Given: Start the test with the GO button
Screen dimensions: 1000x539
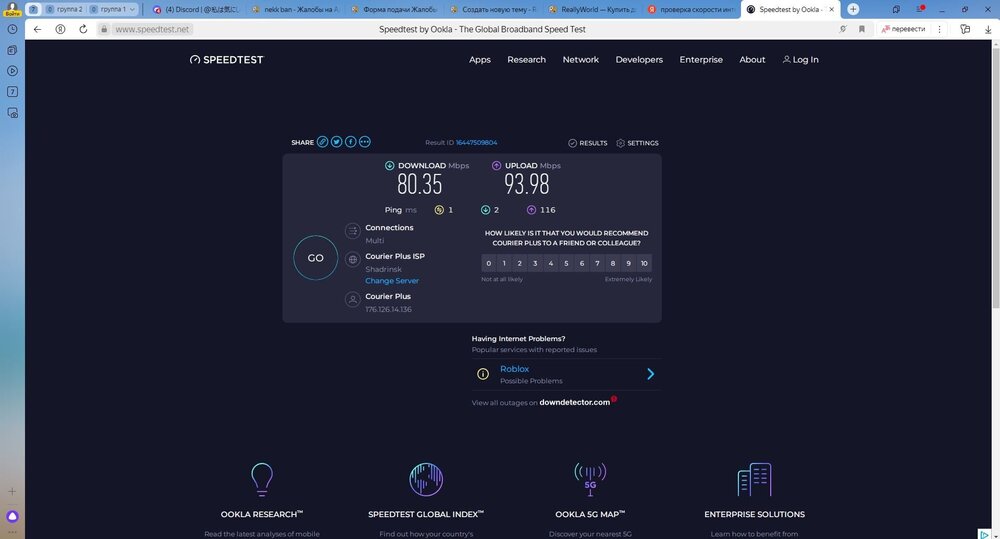Looking at the screenshot, I should [316, 258].
